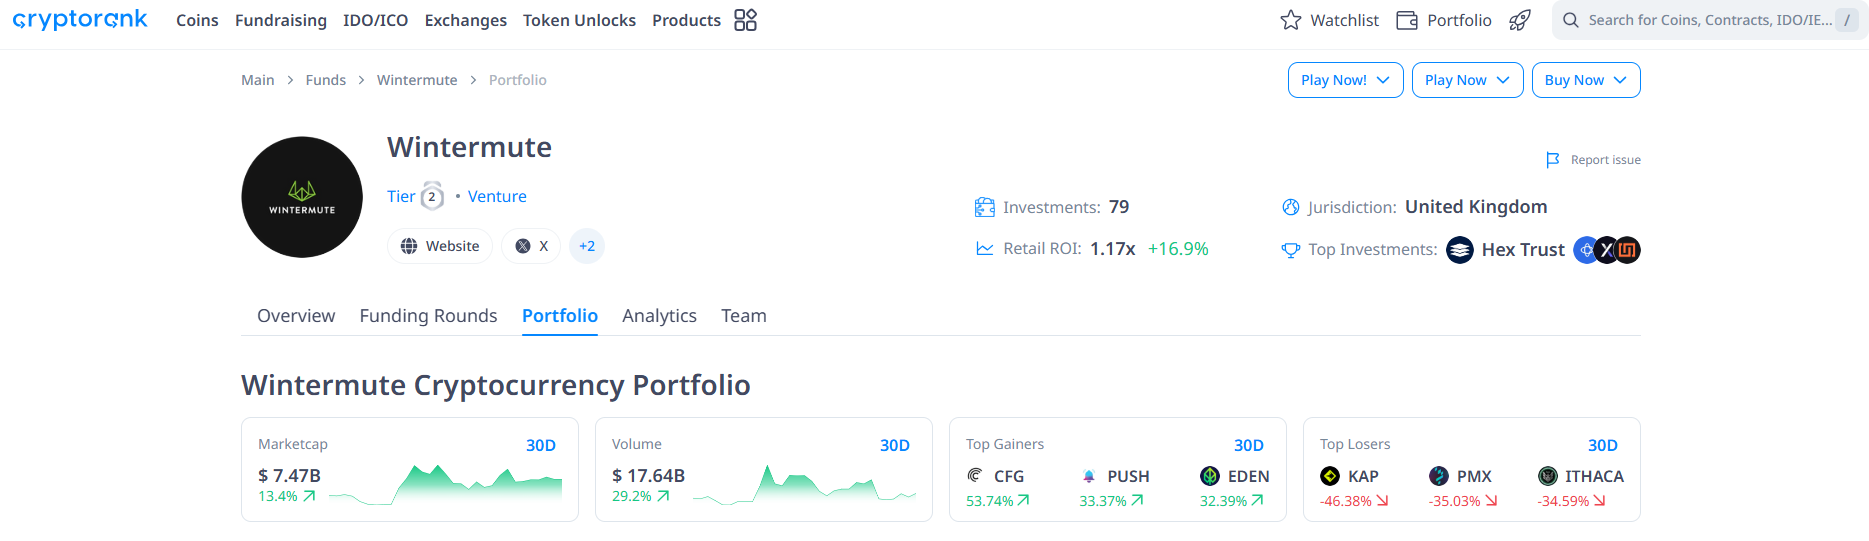Image resolution: width=1869 pixels, height=541 pixels.
Task: Open the Token Unlocks menu
Action: click(x=580, y=20)
